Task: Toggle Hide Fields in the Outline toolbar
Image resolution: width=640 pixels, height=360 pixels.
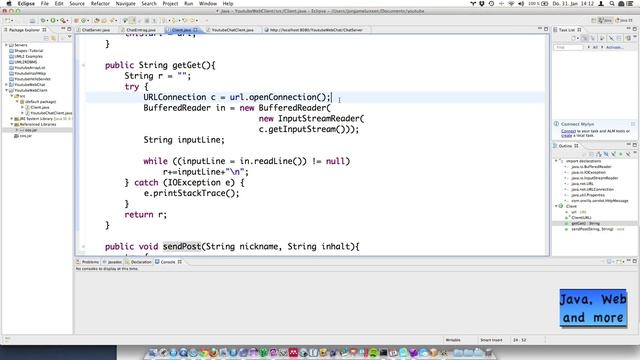Action: [606, 154]
